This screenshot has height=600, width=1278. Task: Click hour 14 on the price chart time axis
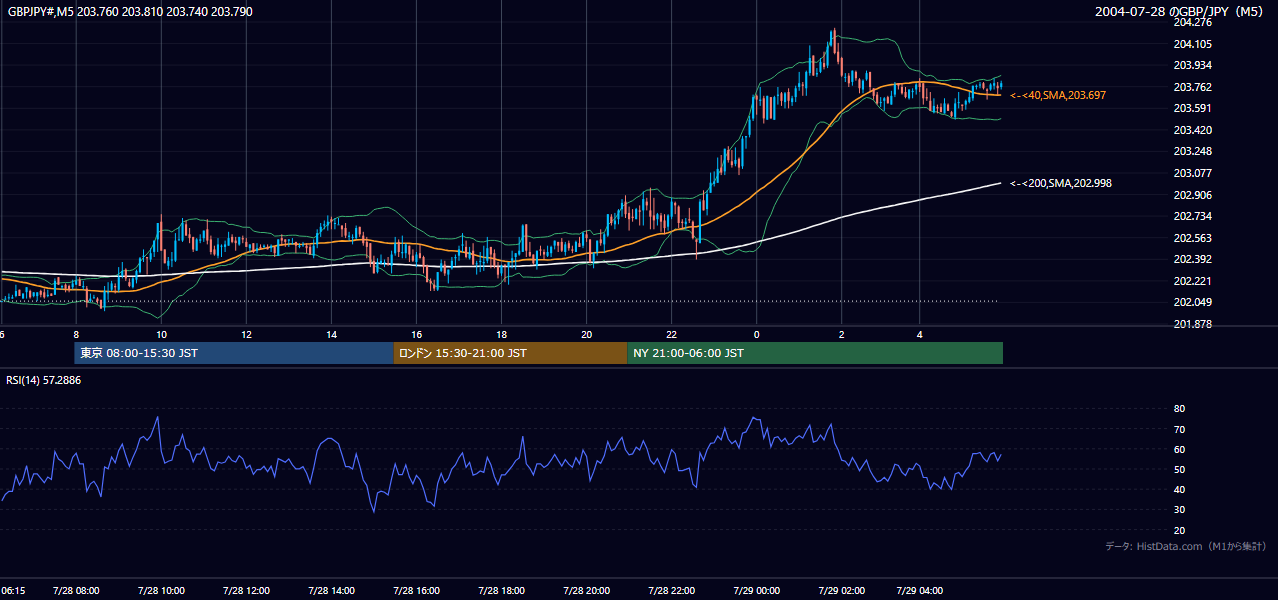[x=331, y=334]
